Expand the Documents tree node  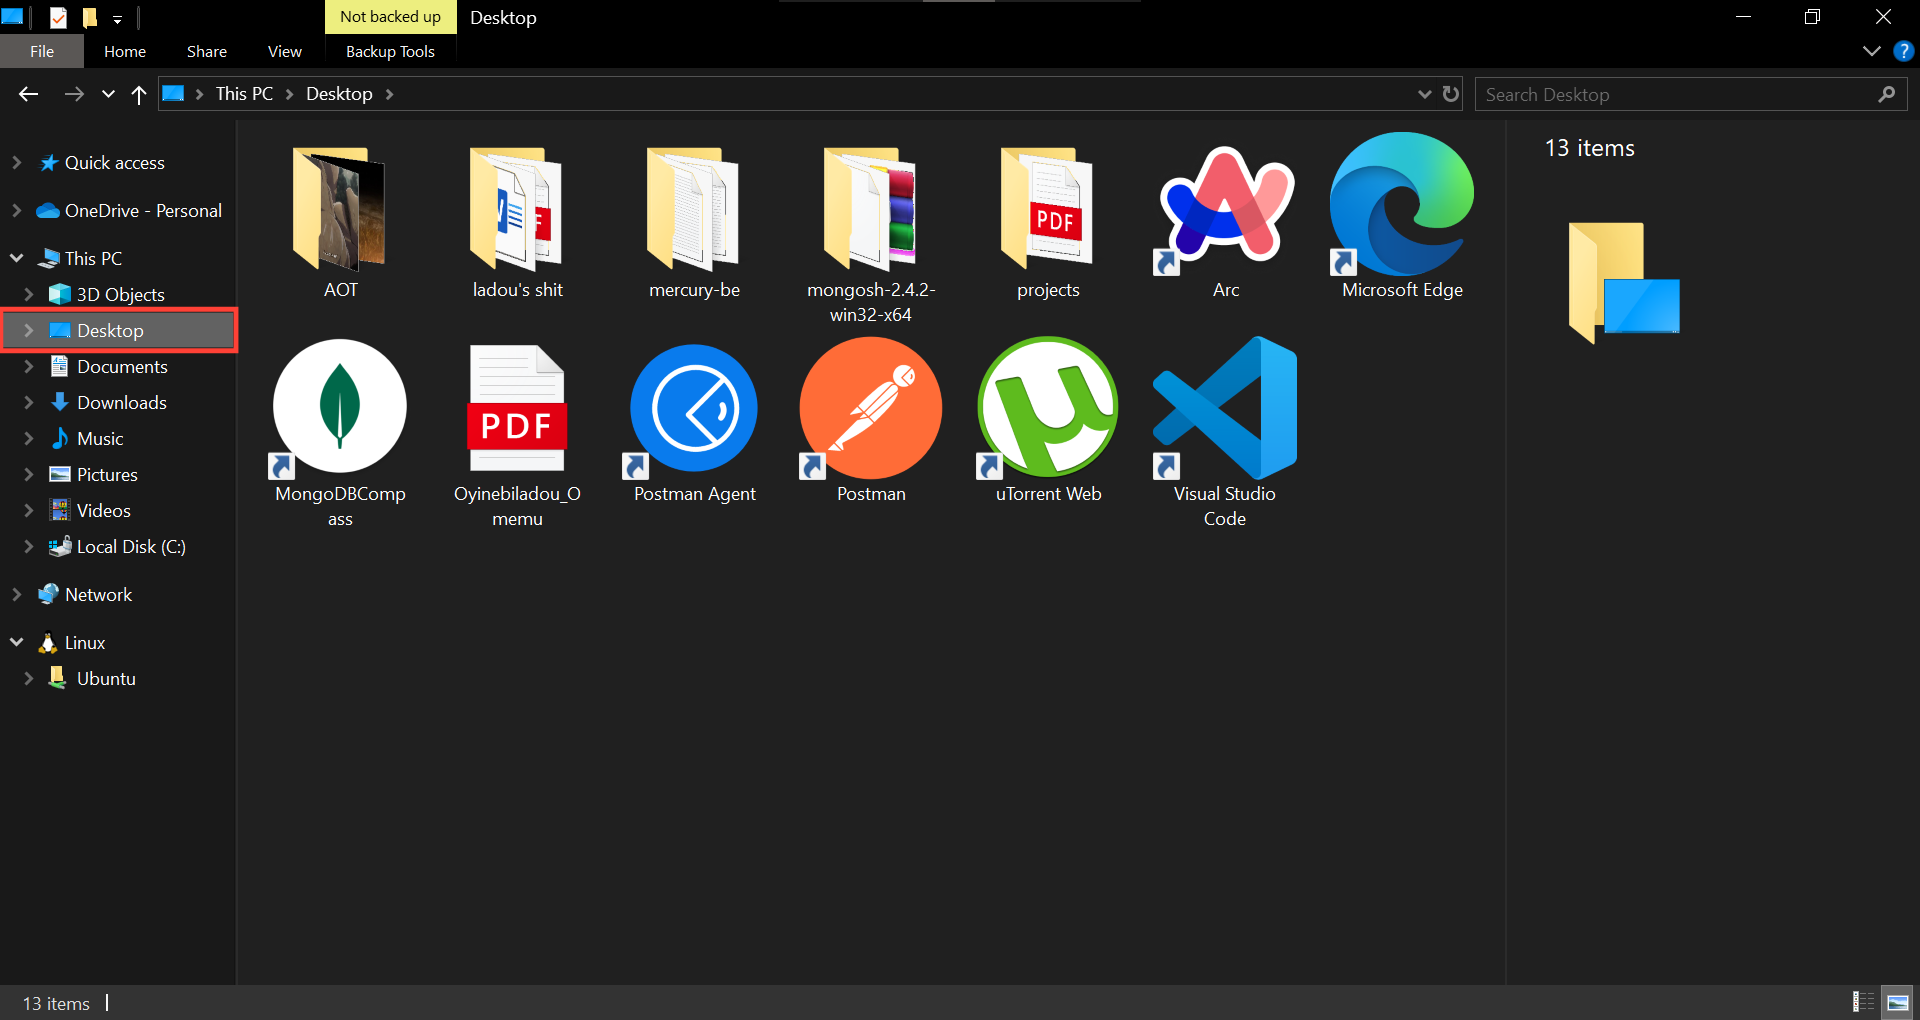pyautogui.click(x=28, y=366)
